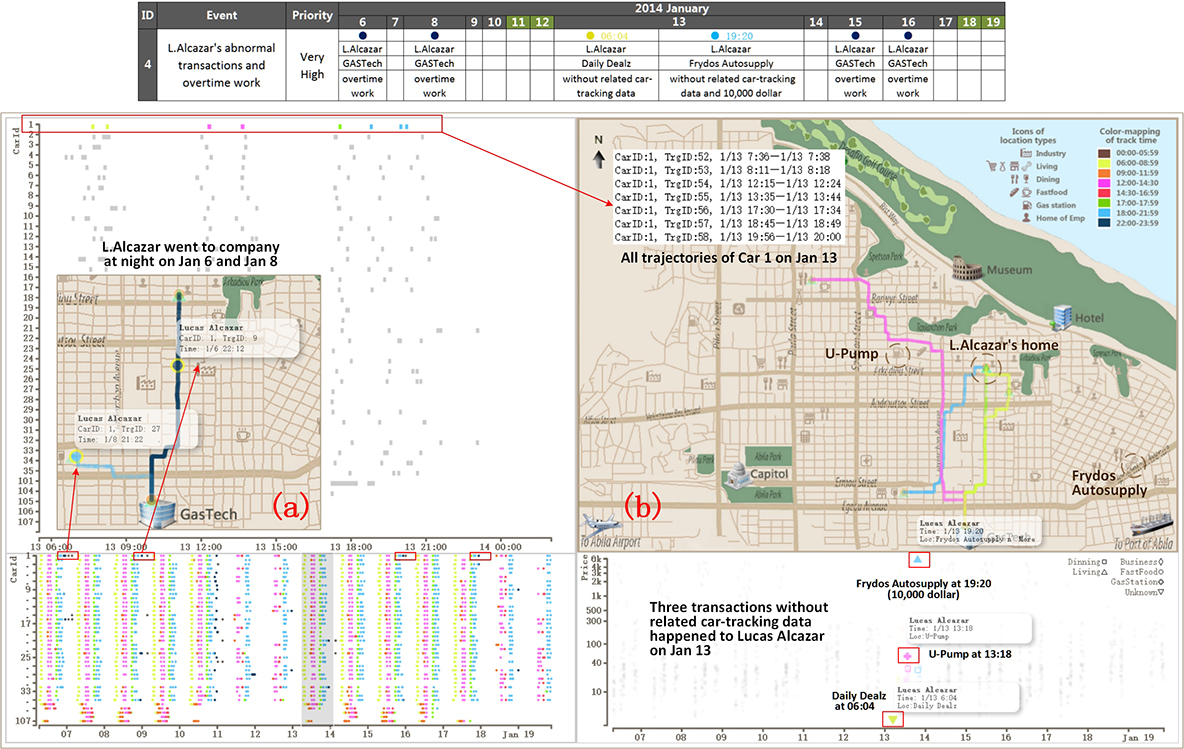Image resolution: width=1184 pixels, height=749 pixels.
Task: Click the yellow 06:00-08:59 color swatch
Action: (x=1104, y=163)
